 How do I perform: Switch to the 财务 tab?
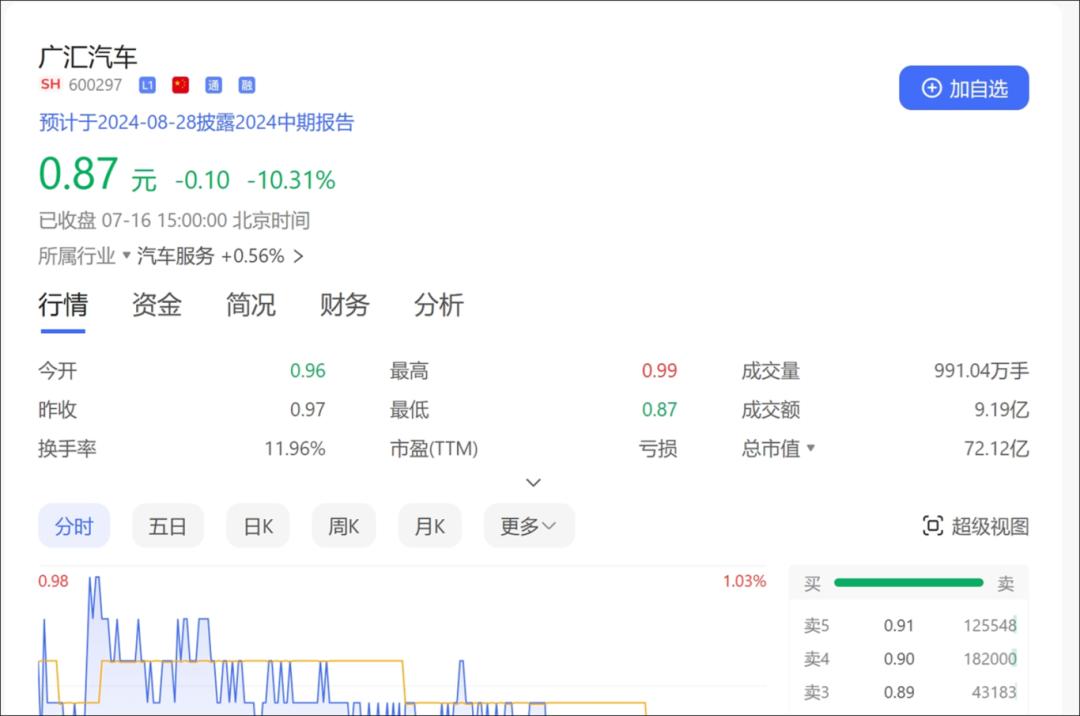(x=344, y=305)
